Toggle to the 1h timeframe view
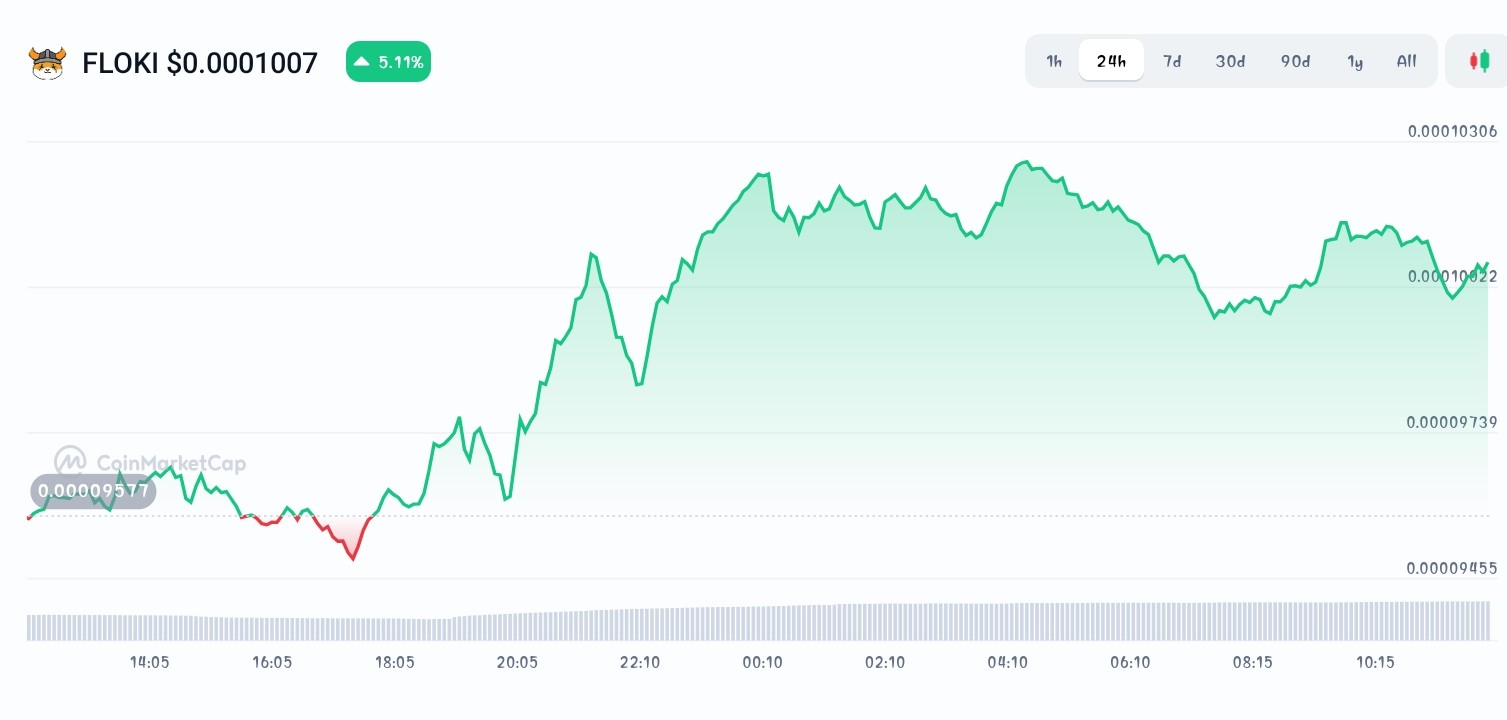The height and width of the screenshot is (720, 1507). pyautogui.click(x=1053, y=61)
